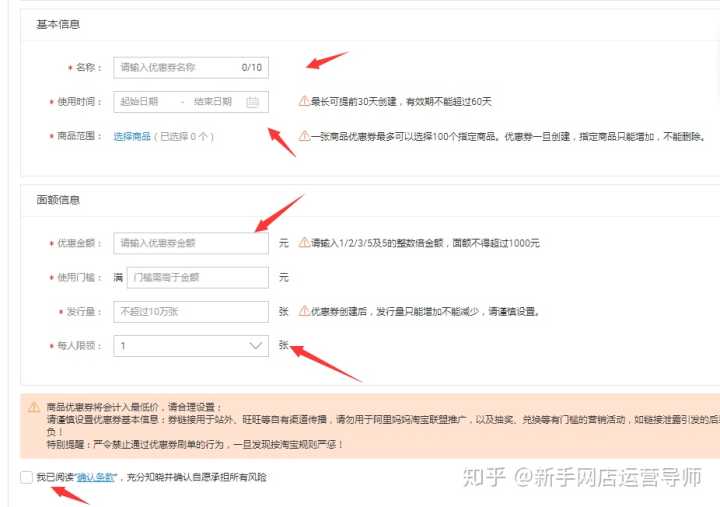Screen dimensions: 720x507
Task: Click the warning icon beside amount rule note
Action: 304,242
